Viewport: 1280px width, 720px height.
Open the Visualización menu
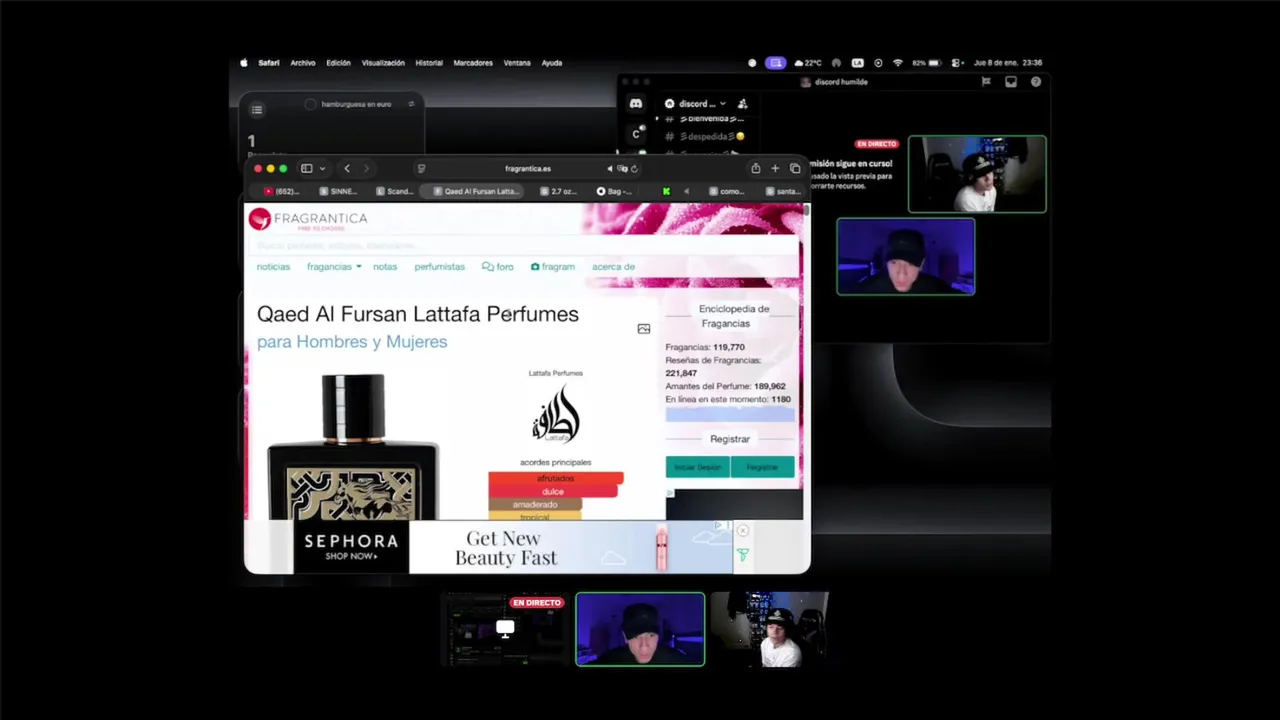pyautogui.click(x=383, y=63)
